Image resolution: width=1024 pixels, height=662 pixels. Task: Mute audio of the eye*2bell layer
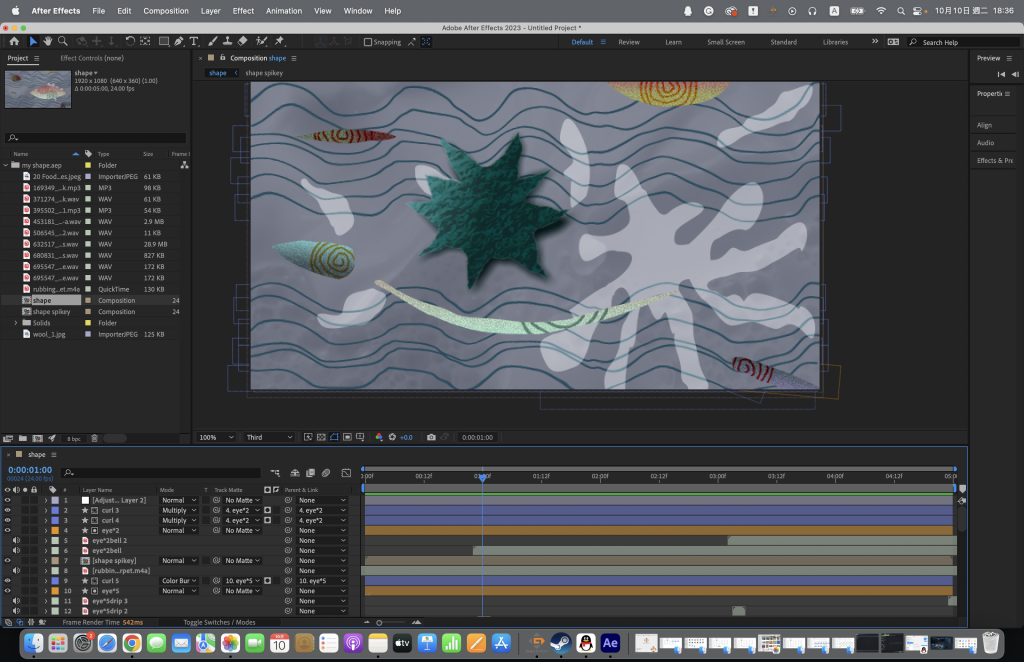[16, 550]
